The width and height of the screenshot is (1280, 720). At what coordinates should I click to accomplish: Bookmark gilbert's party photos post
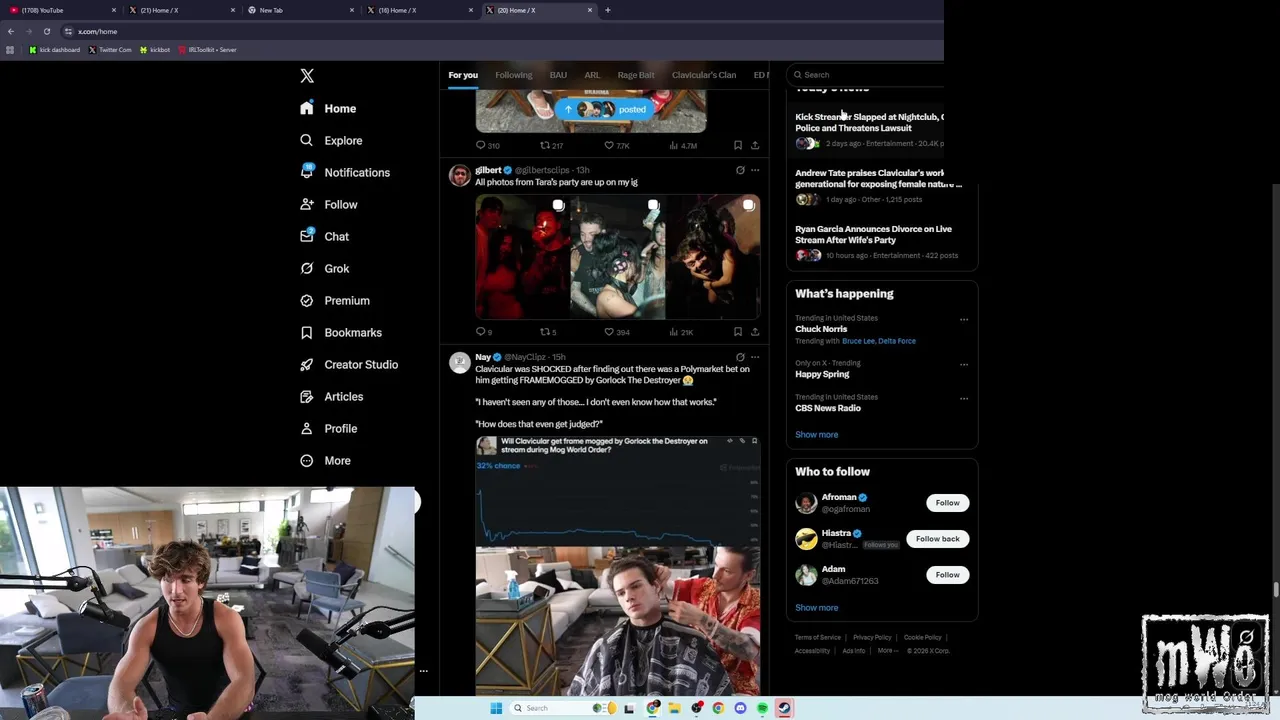click(738, 332)
